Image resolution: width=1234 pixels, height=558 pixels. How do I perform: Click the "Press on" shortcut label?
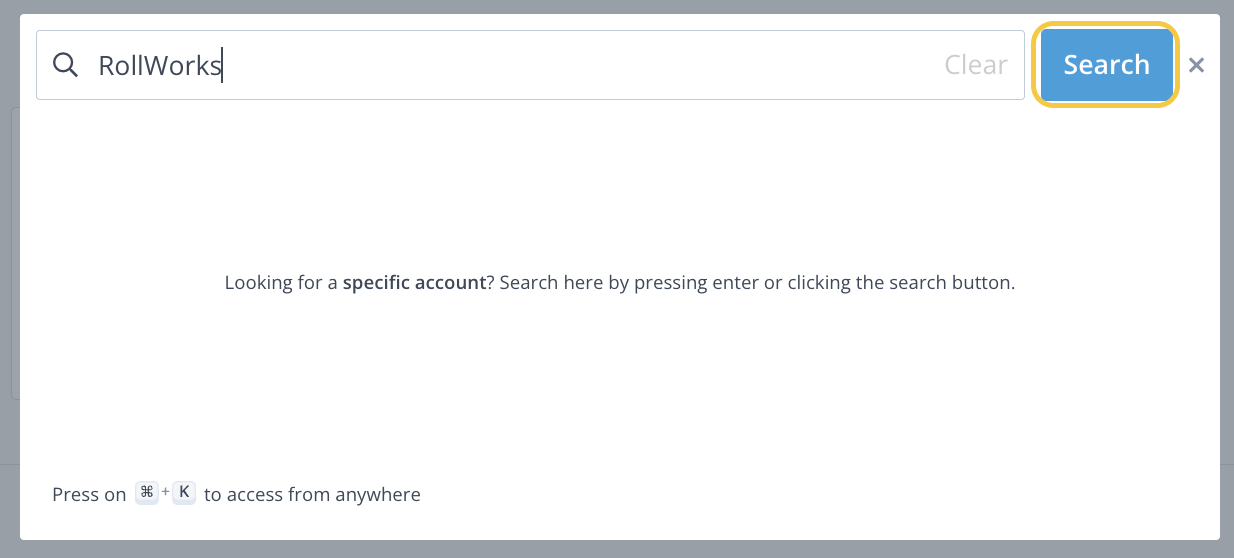coord(89,494)
